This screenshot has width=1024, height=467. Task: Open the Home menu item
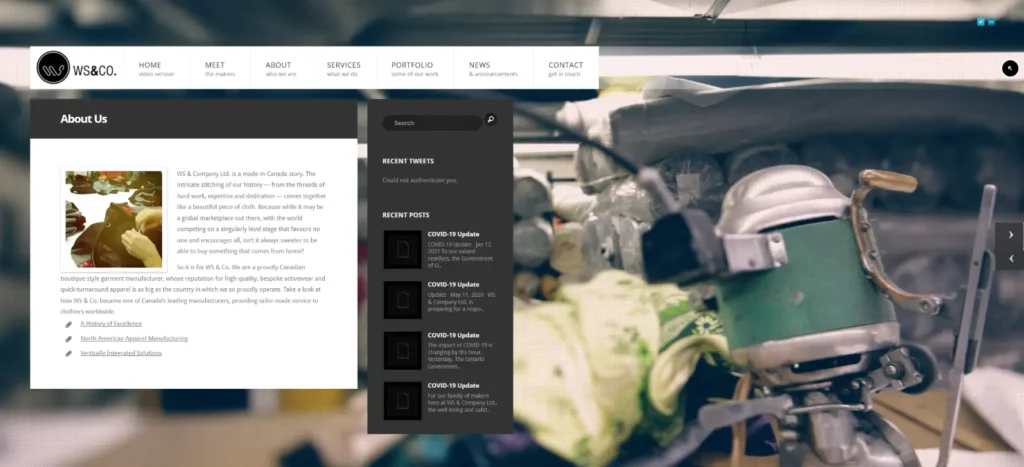(155, 69)
